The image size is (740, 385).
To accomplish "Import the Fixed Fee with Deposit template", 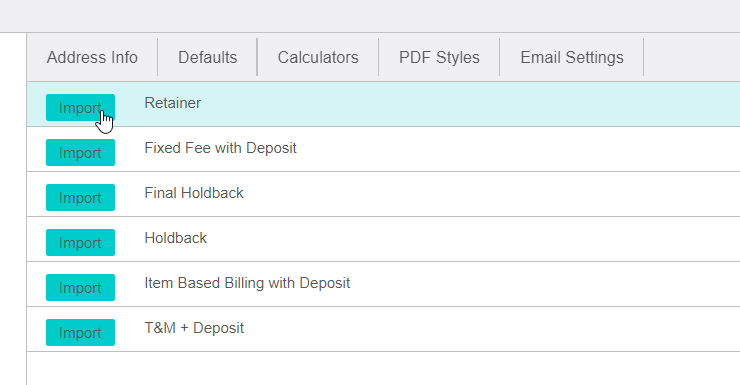I will 80,152.
